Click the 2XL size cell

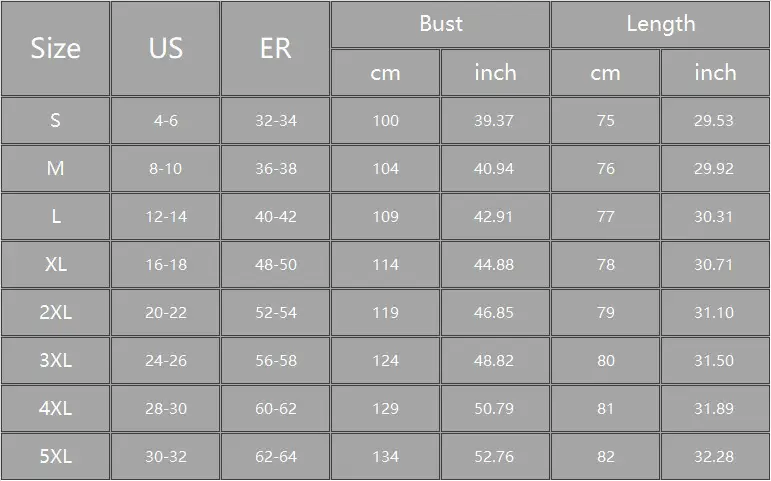tap(56, 312)
